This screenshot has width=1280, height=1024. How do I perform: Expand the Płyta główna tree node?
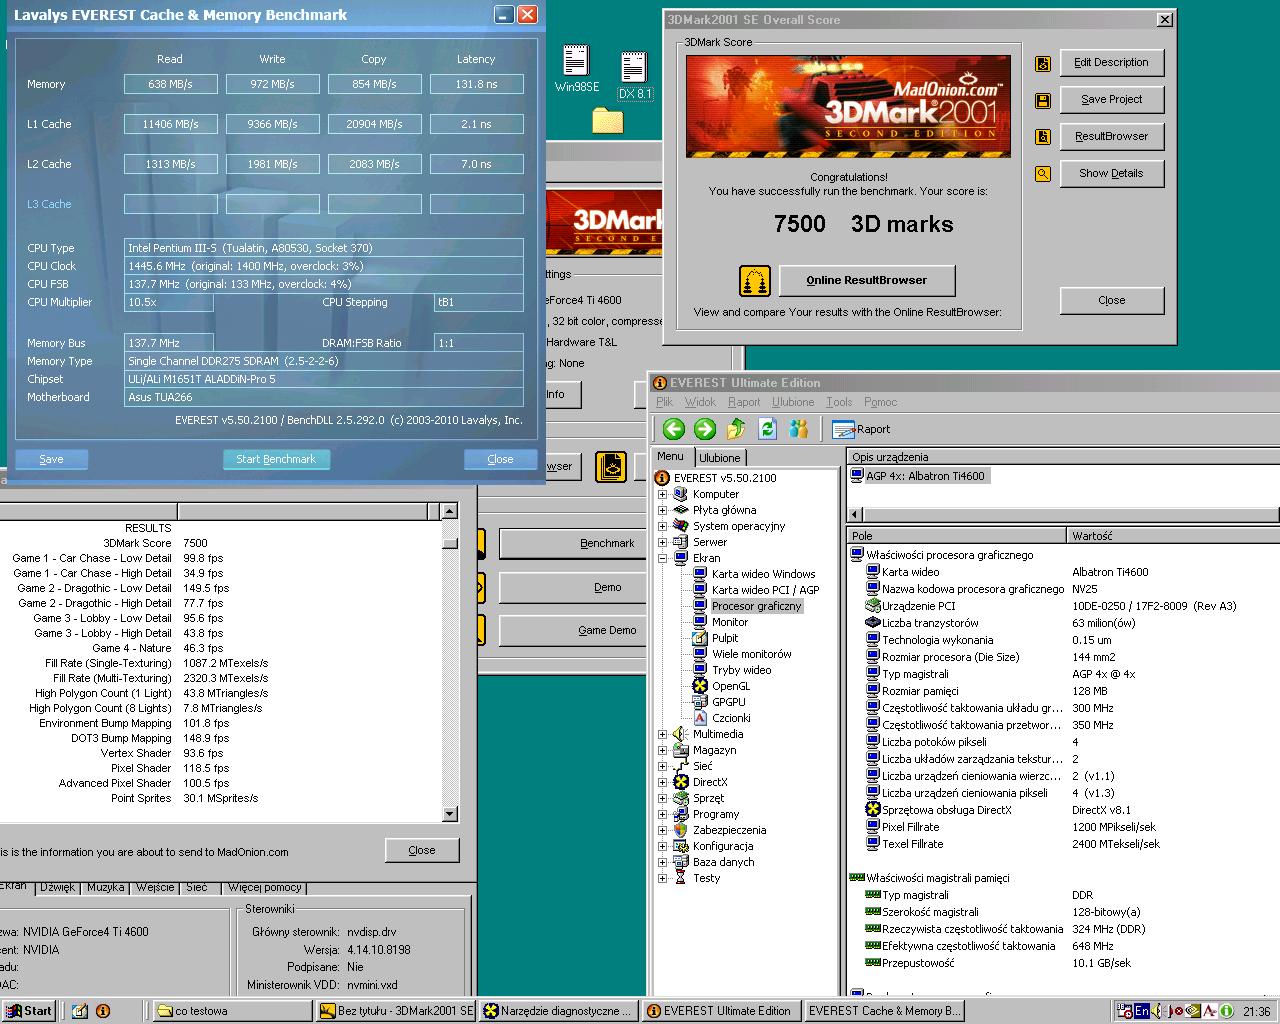click(662, 510)
